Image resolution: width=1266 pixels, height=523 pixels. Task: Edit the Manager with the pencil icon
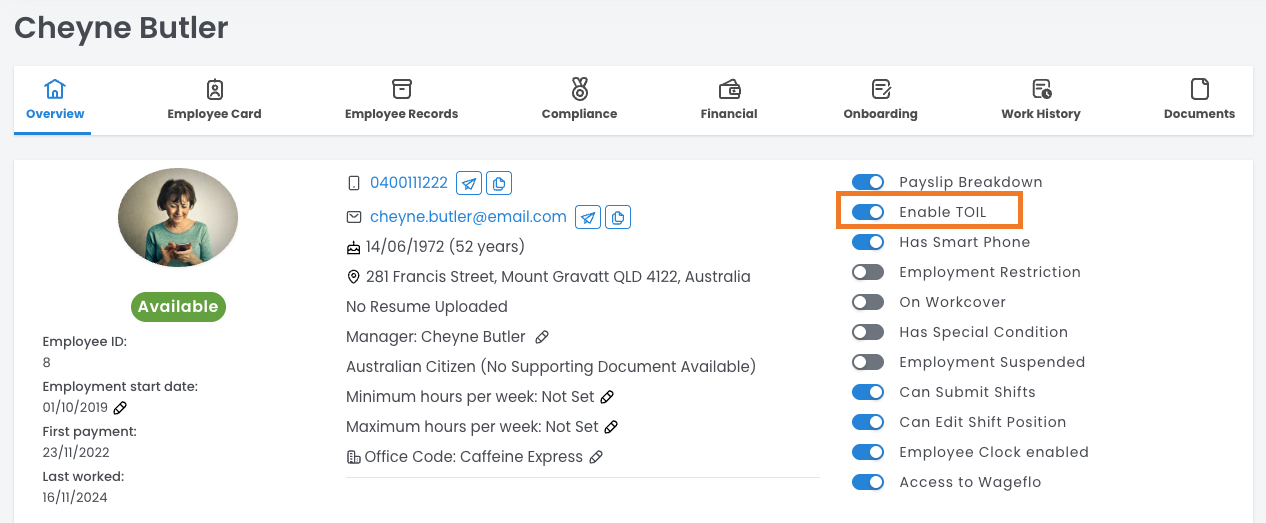[542, 337]
